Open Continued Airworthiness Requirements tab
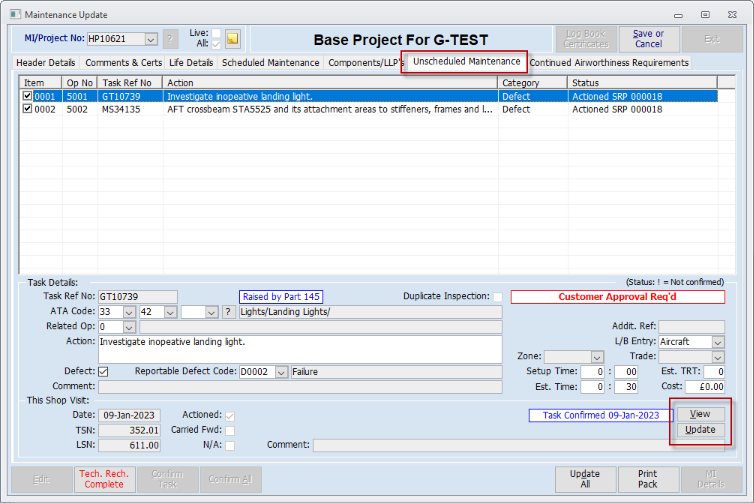Image resolution: width=754 pixels, height=503 pixels. pyautogui.click(x=609, y=63)
